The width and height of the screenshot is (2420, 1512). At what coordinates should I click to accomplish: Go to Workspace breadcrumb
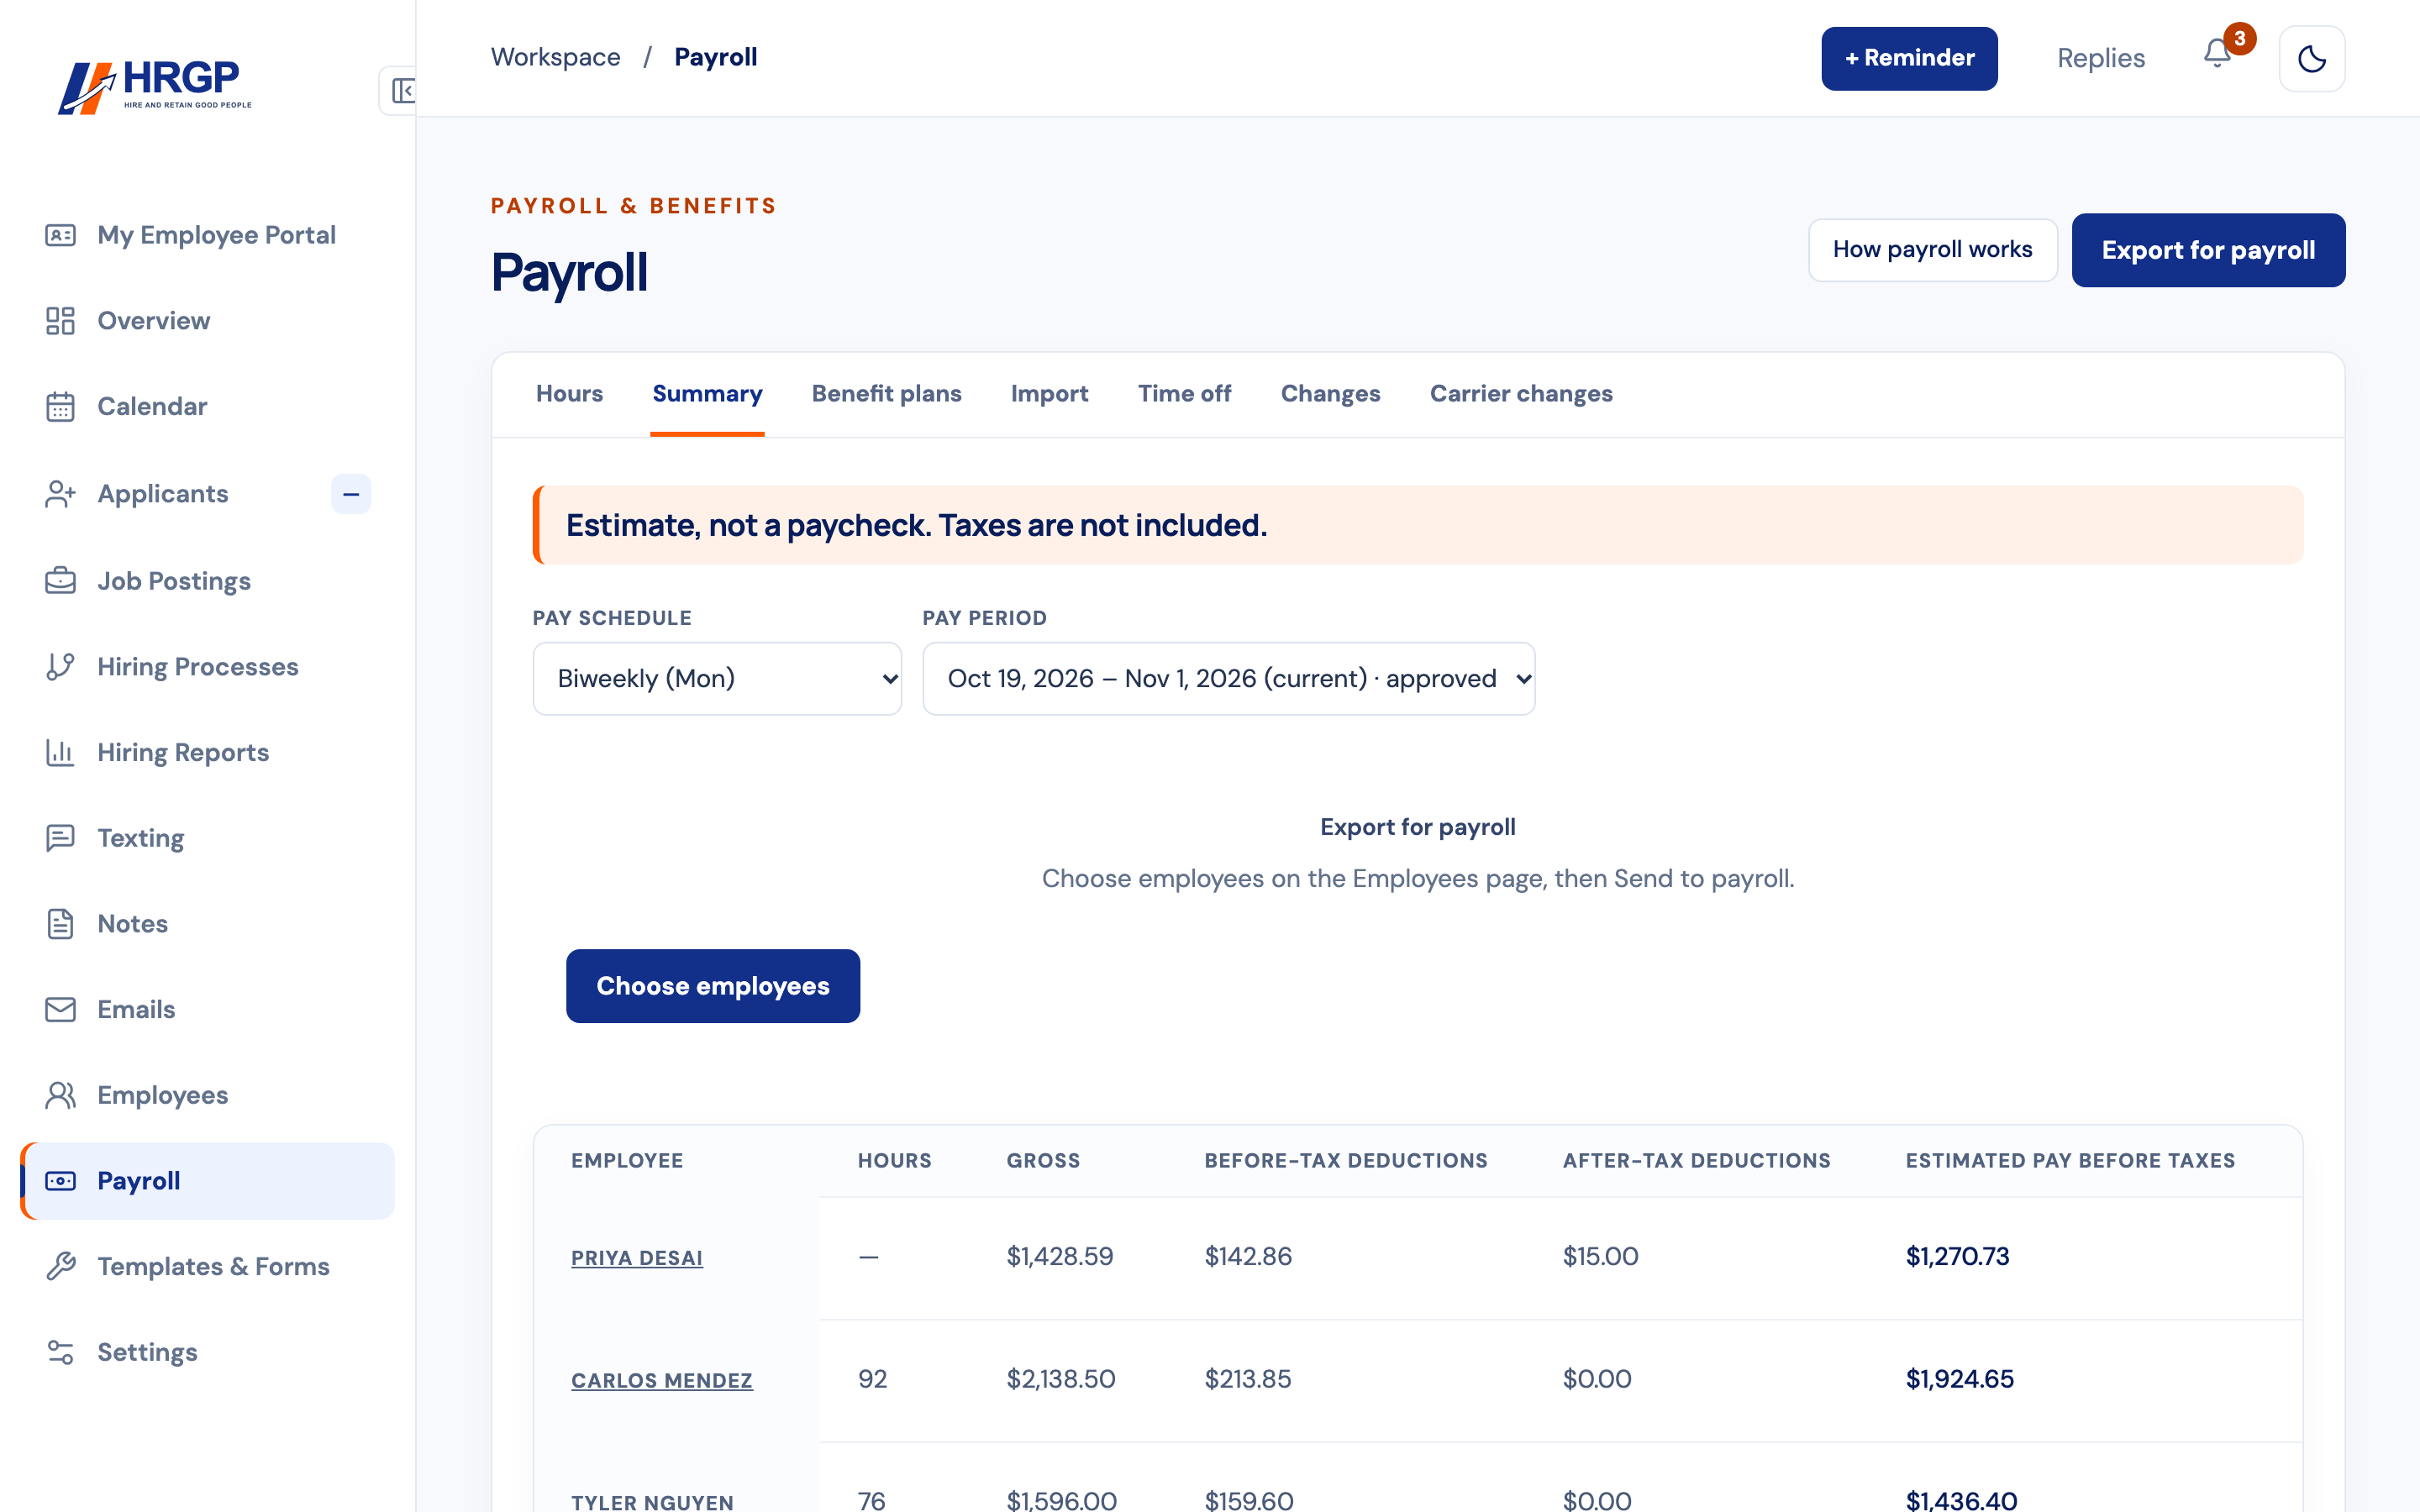pyautogui.click(x=556, y=57)
